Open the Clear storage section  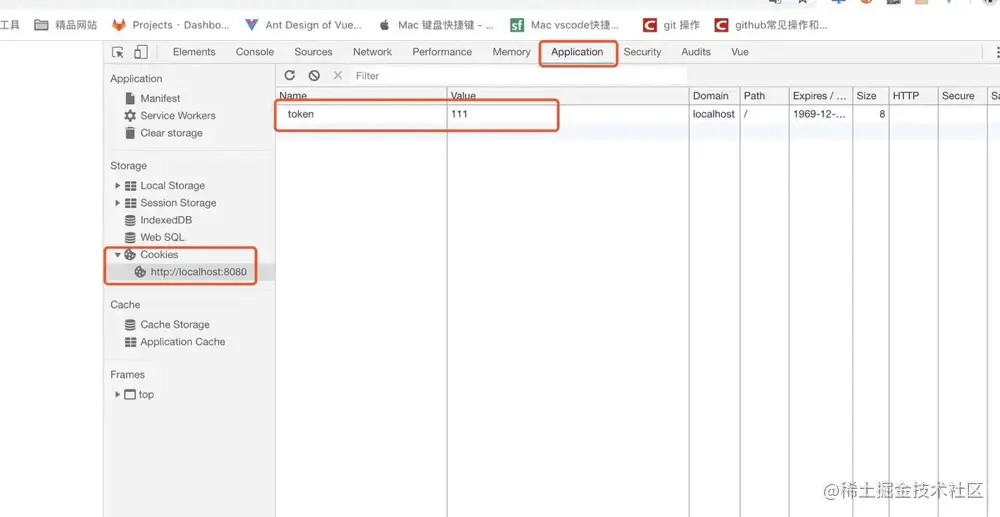pos(172,133)
